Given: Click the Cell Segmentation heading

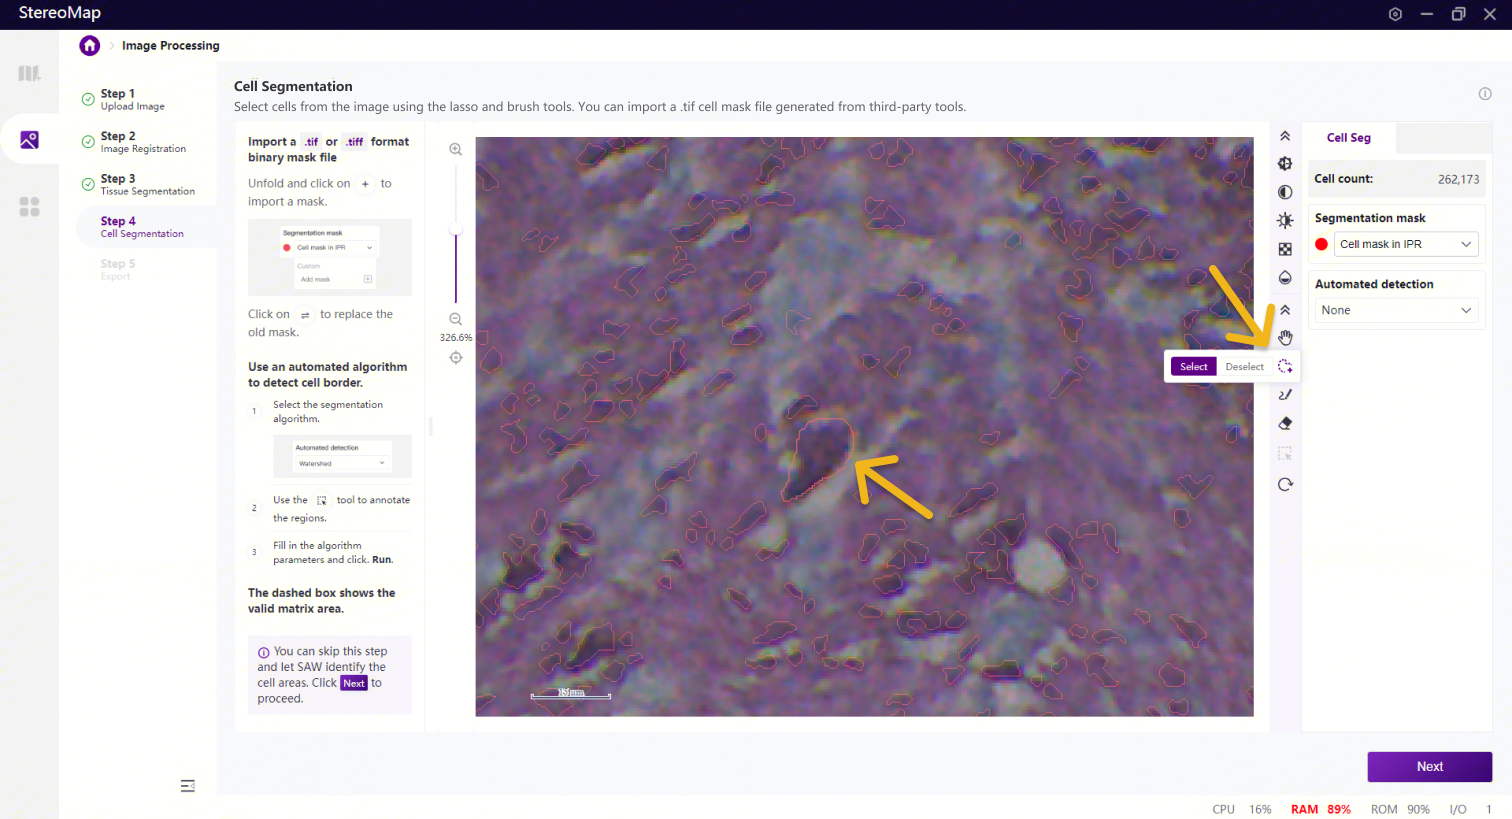Looking at the screenshot, I should coord(293,86).
